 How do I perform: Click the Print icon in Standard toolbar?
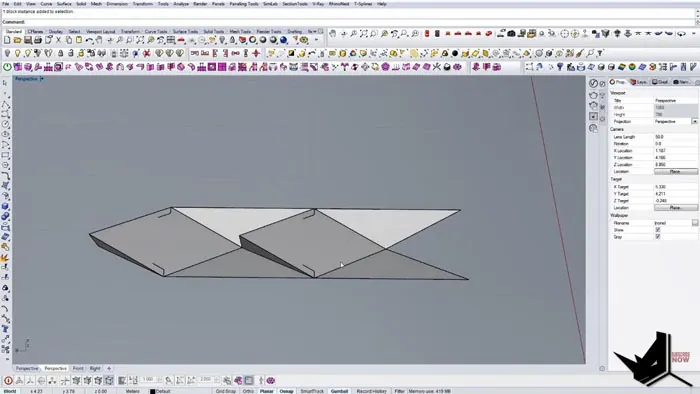coord(38,41)
